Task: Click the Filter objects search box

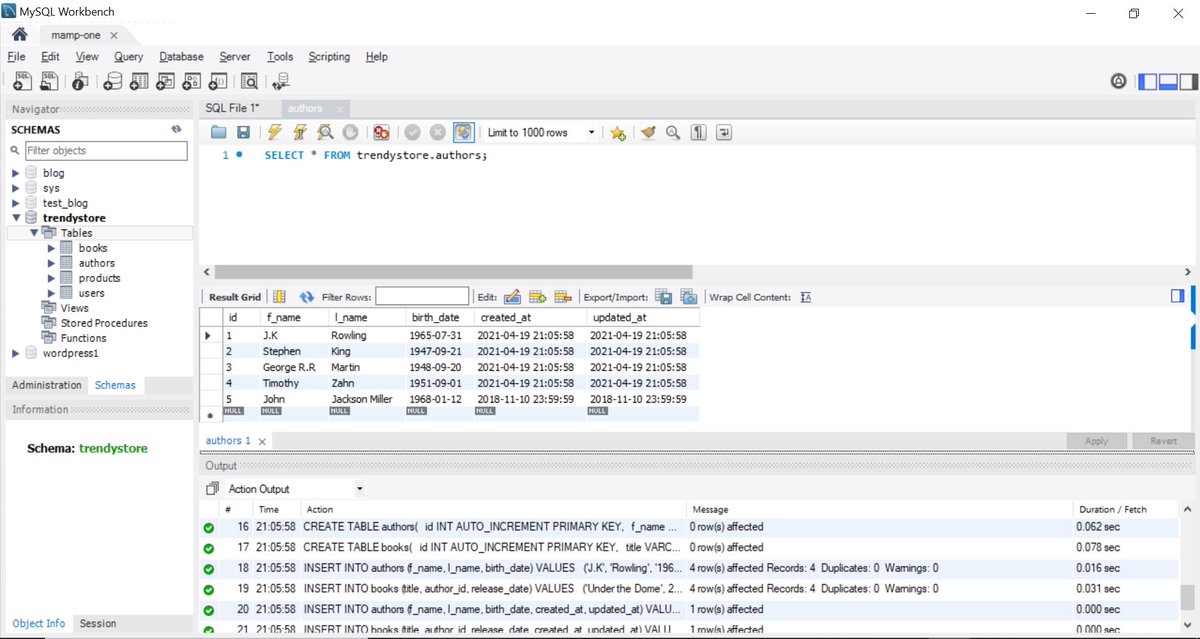Action: (106, 150)
